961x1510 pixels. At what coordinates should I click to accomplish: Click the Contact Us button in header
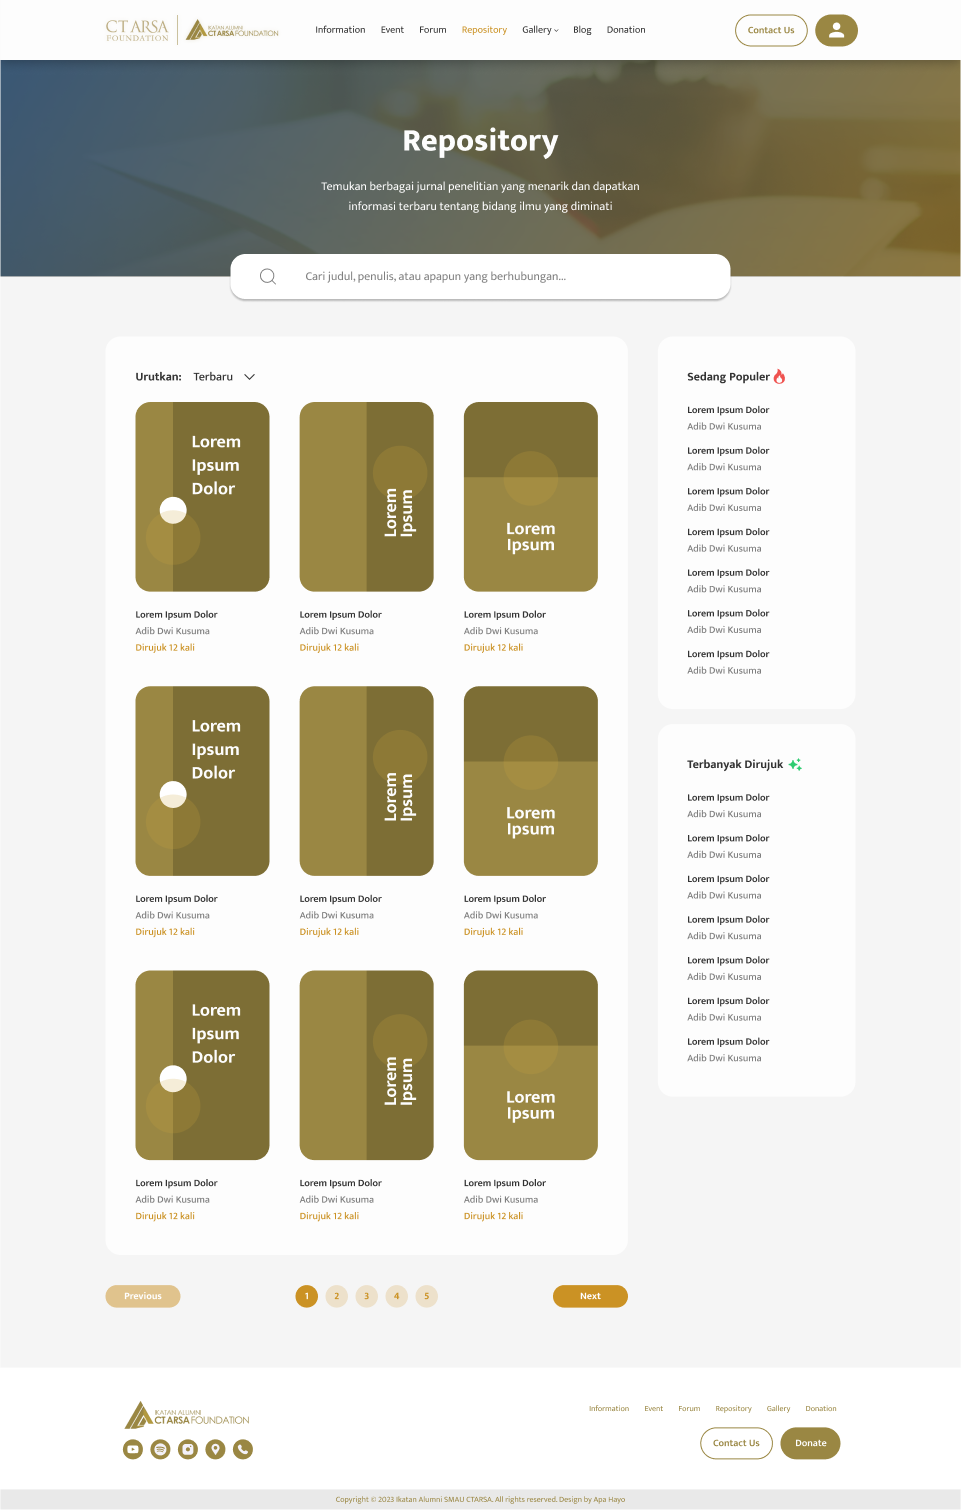tap(771, 31)
